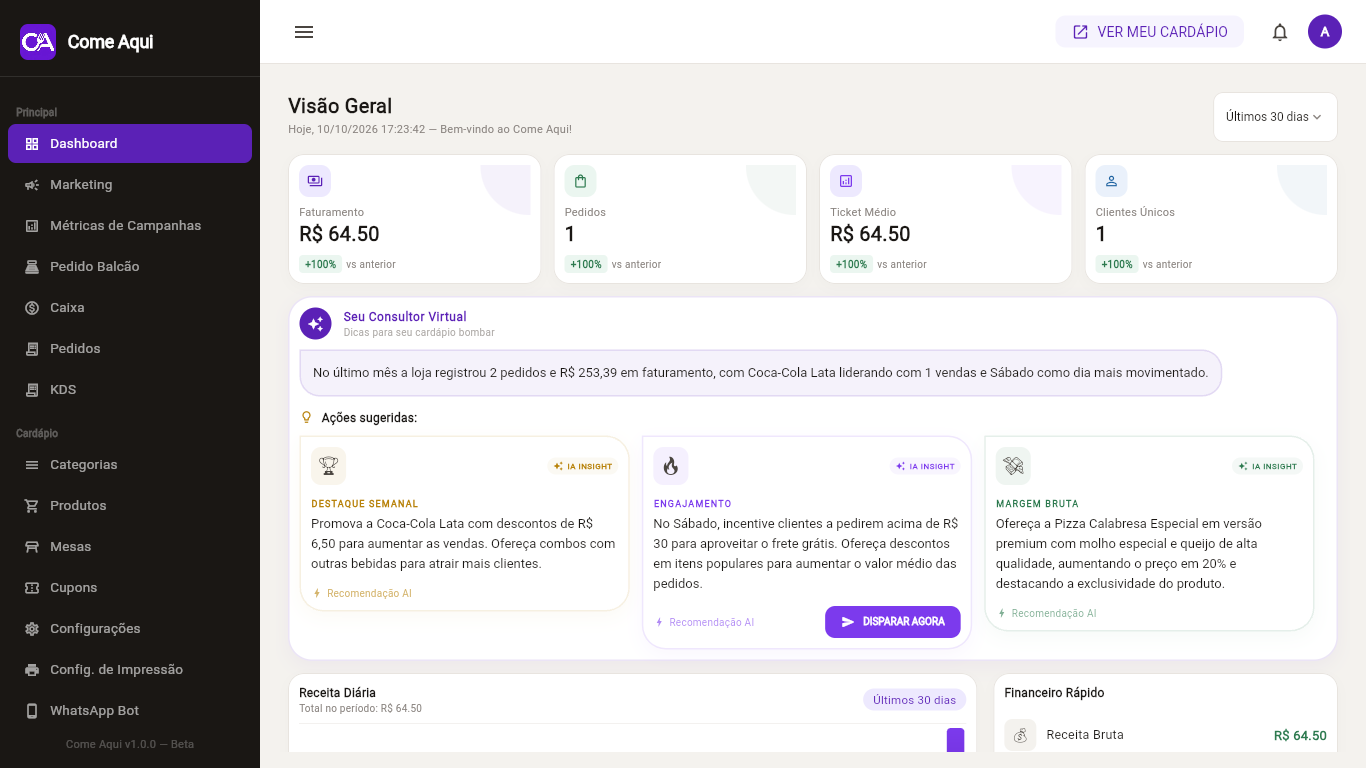Click the Últimos 30 dias chip in Receita Diária
This screenshot has height=768, width=1366.
(914, 700)
